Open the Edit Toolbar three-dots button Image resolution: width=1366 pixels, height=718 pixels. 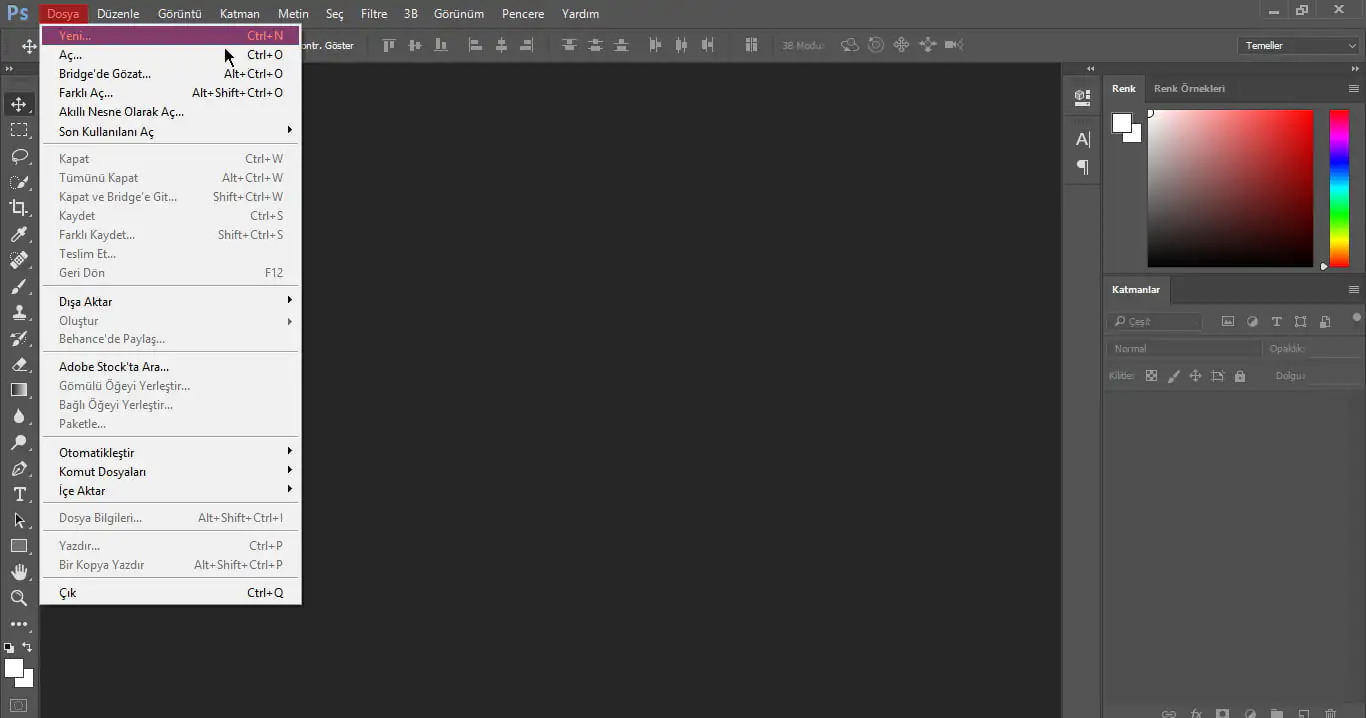pos(19,624)
